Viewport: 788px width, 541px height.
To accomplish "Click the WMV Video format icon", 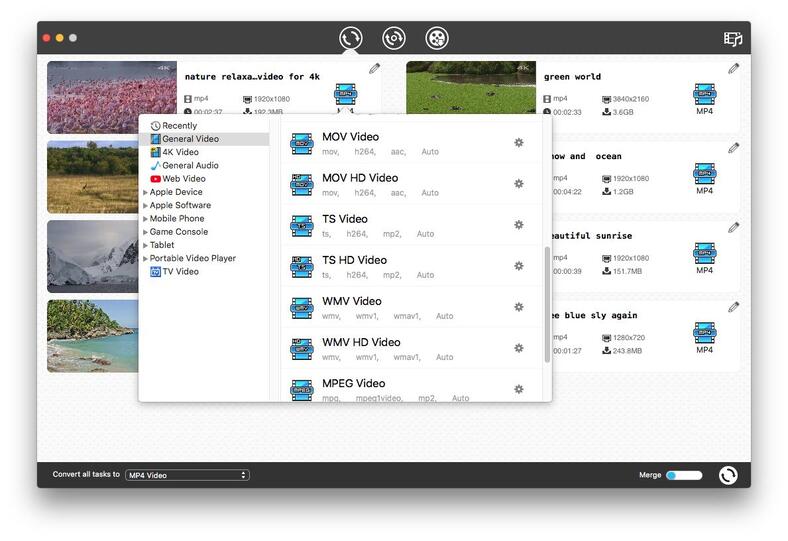I will click(302, 308).
